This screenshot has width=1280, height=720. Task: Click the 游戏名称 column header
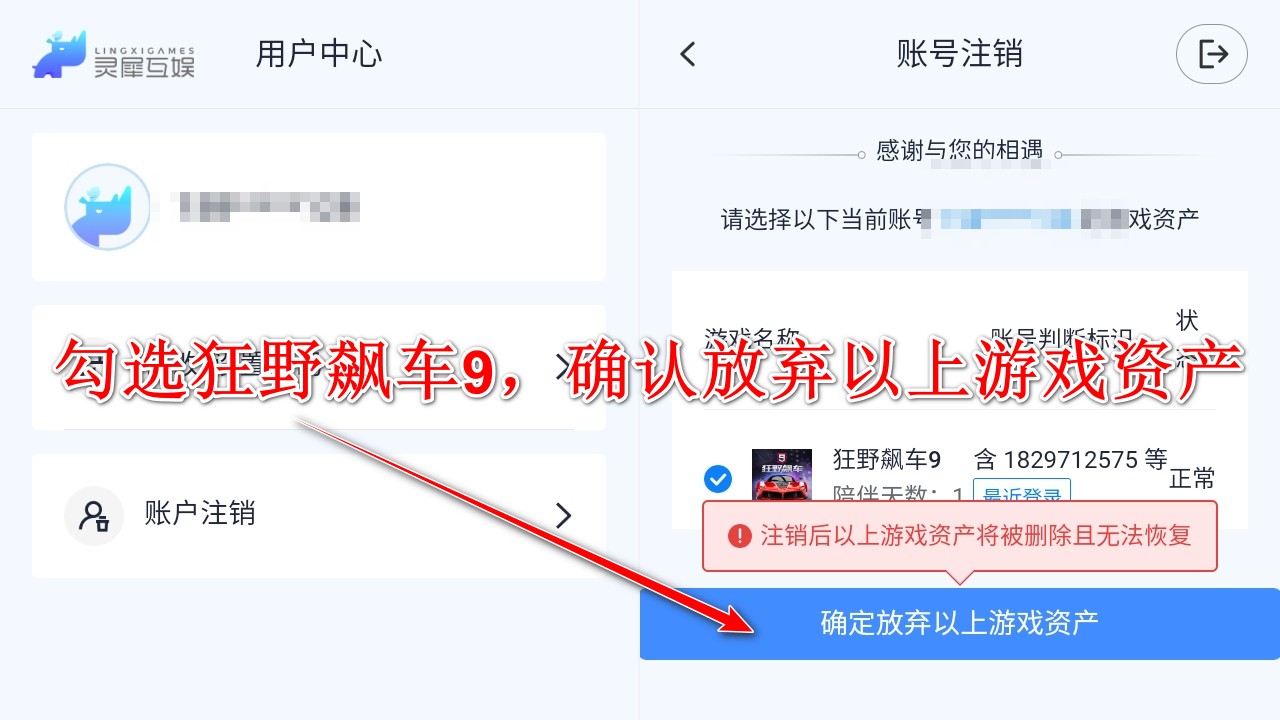(x=752, y=337)
